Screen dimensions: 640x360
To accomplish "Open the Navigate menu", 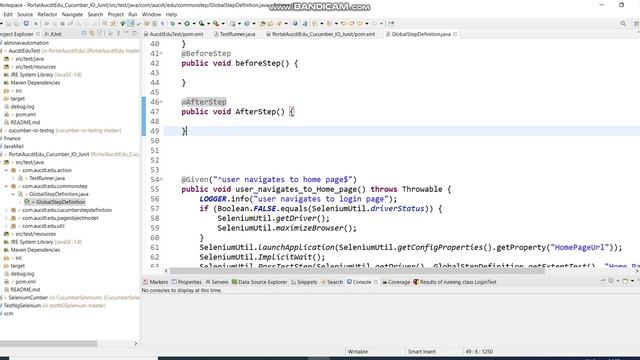I will coord(72,14).
